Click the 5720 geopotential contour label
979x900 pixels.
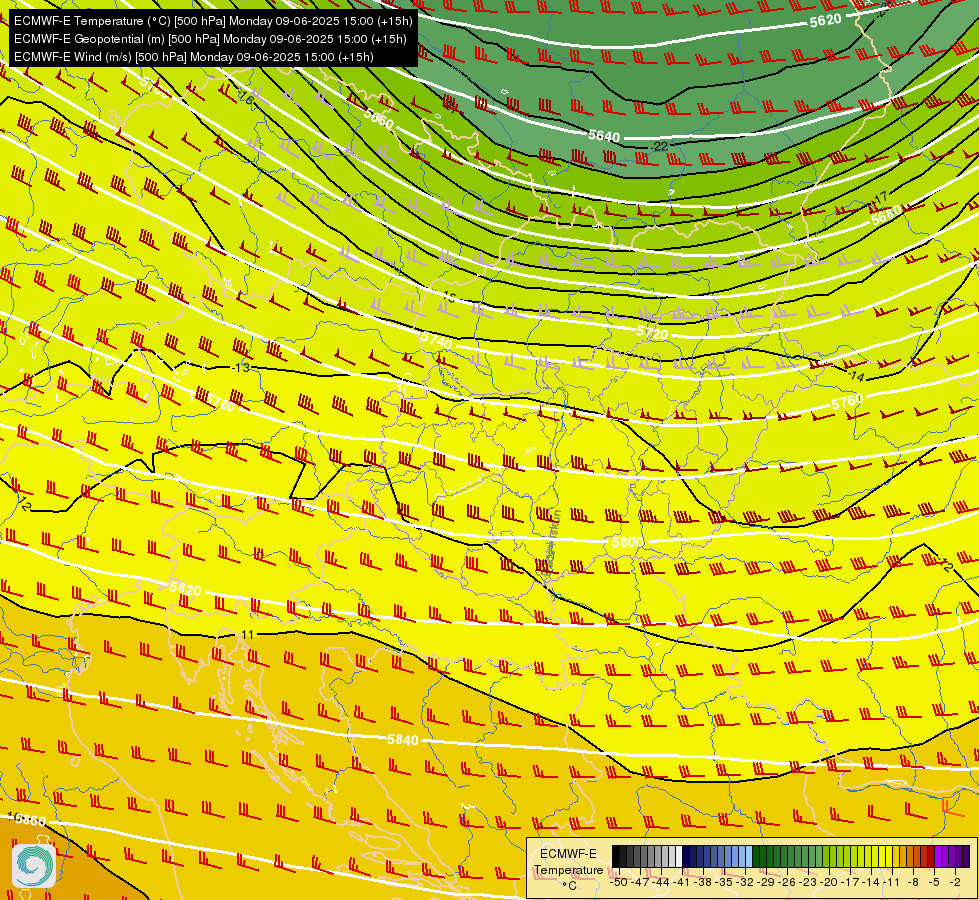[652, 334]
